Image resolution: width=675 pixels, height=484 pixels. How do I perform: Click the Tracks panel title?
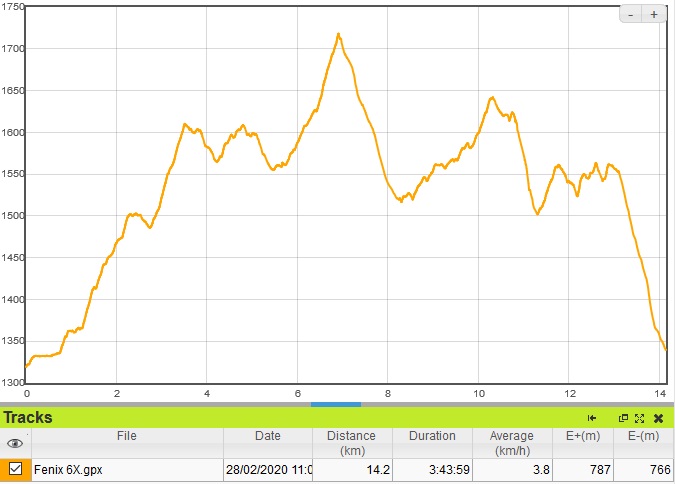28,417
